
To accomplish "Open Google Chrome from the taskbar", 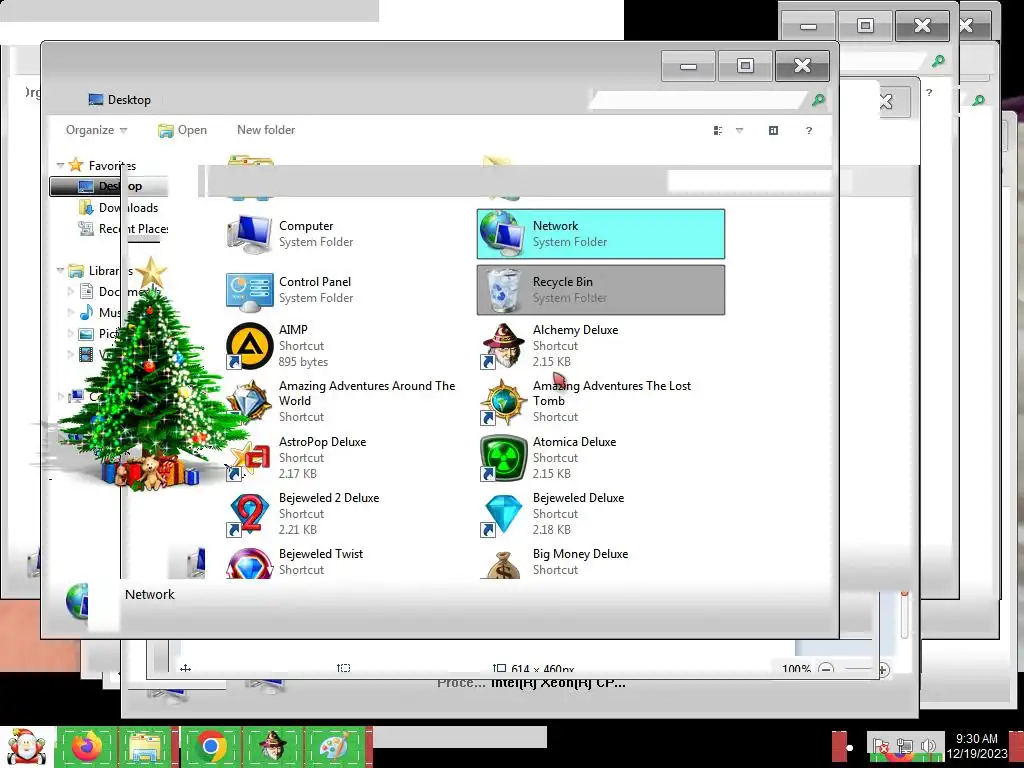I will (x=211, y=746).
